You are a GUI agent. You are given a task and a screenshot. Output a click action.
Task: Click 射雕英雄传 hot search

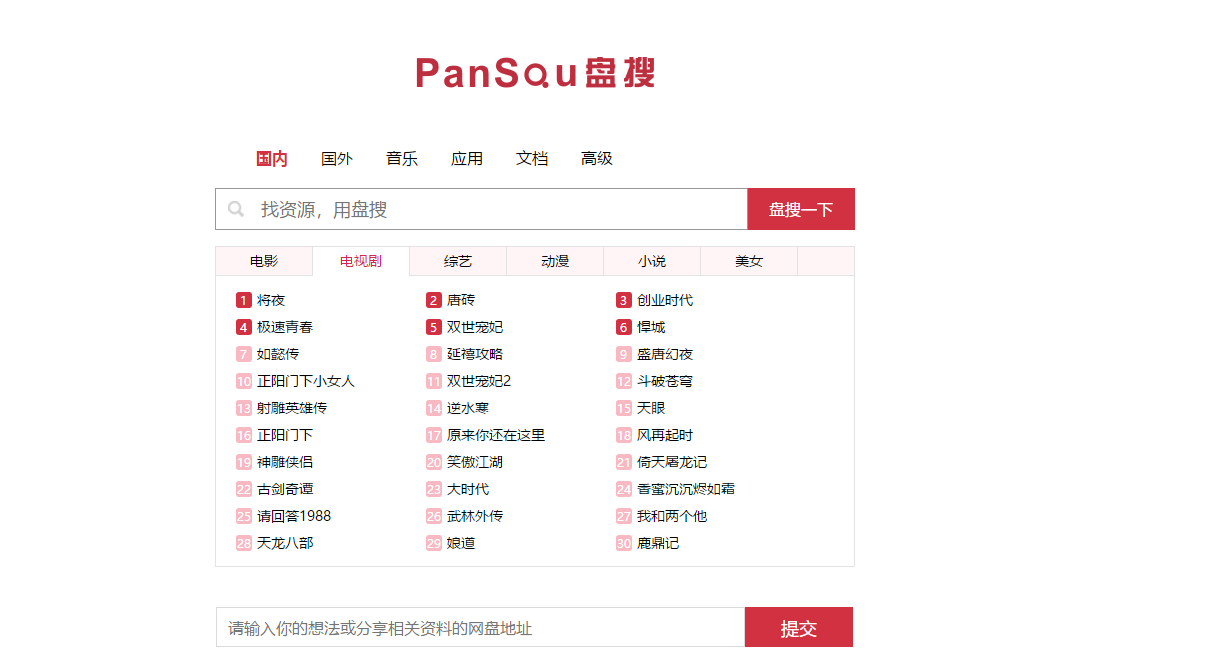click(292, 408)
